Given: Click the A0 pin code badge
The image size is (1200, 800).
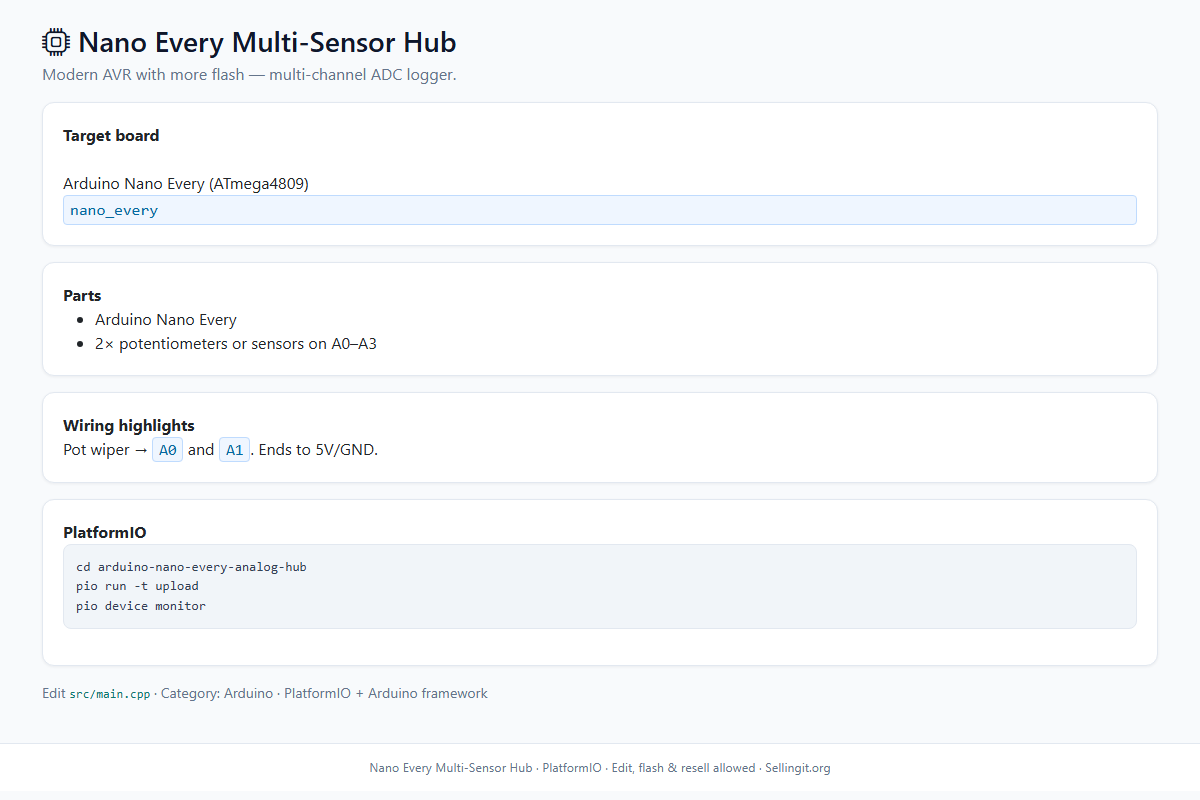Looking at the screenshot, I should tap(168, 450).
